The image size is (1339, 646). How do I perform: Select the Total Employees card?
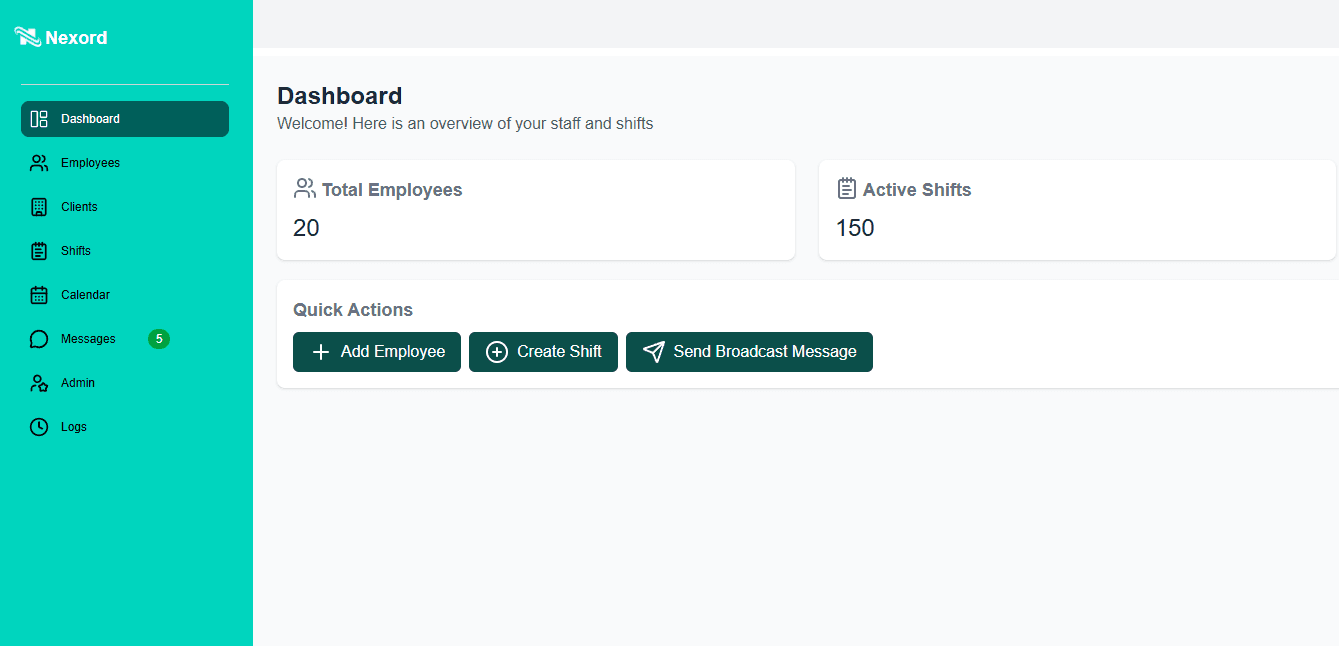click(536, 209)
